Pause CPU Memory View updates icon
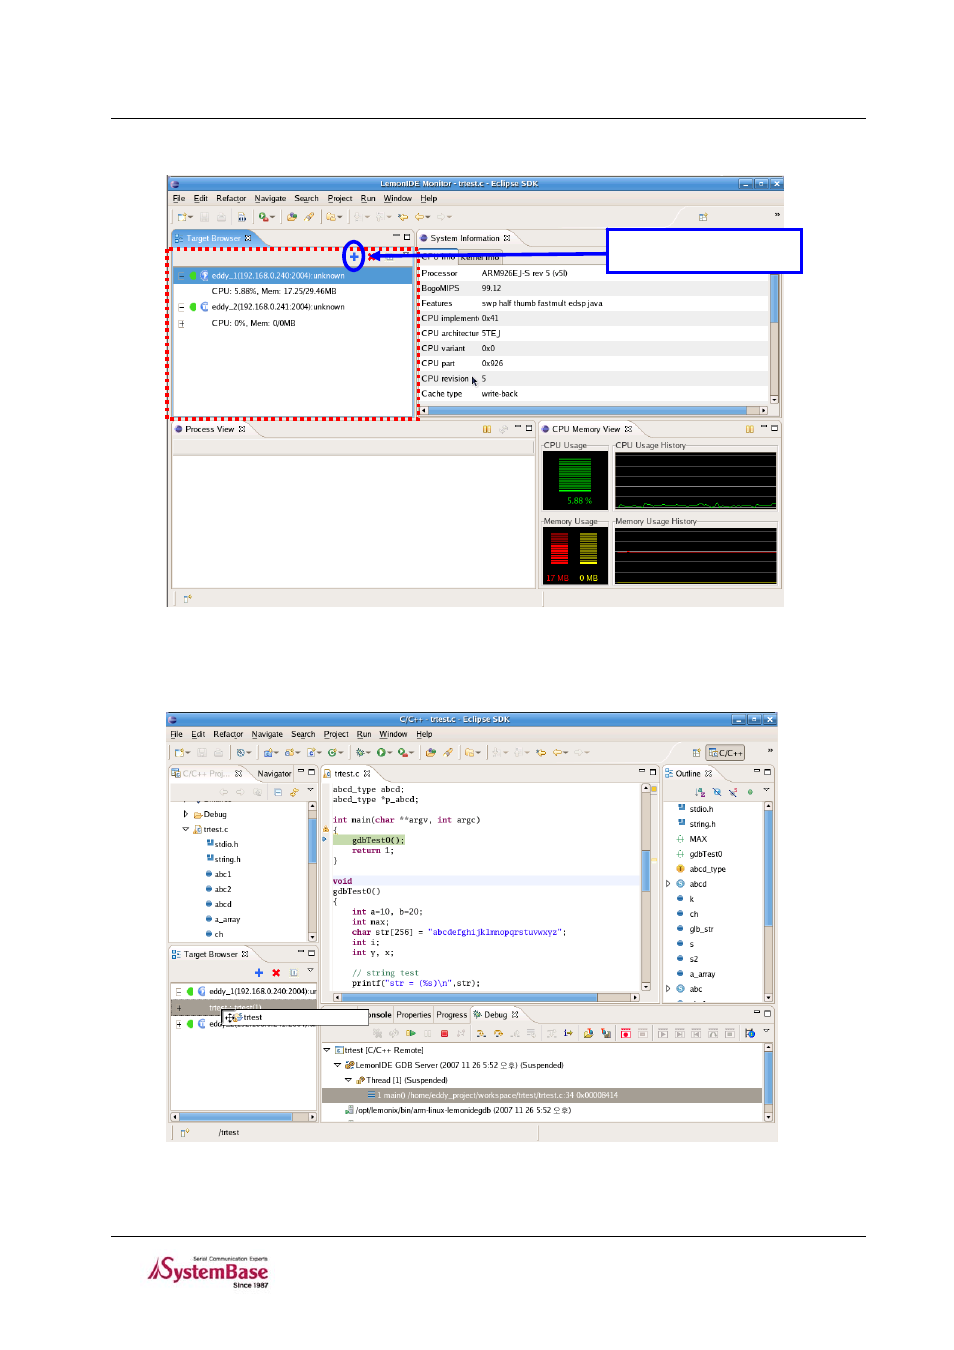The image size is (954, 1350). click(749, 429)
